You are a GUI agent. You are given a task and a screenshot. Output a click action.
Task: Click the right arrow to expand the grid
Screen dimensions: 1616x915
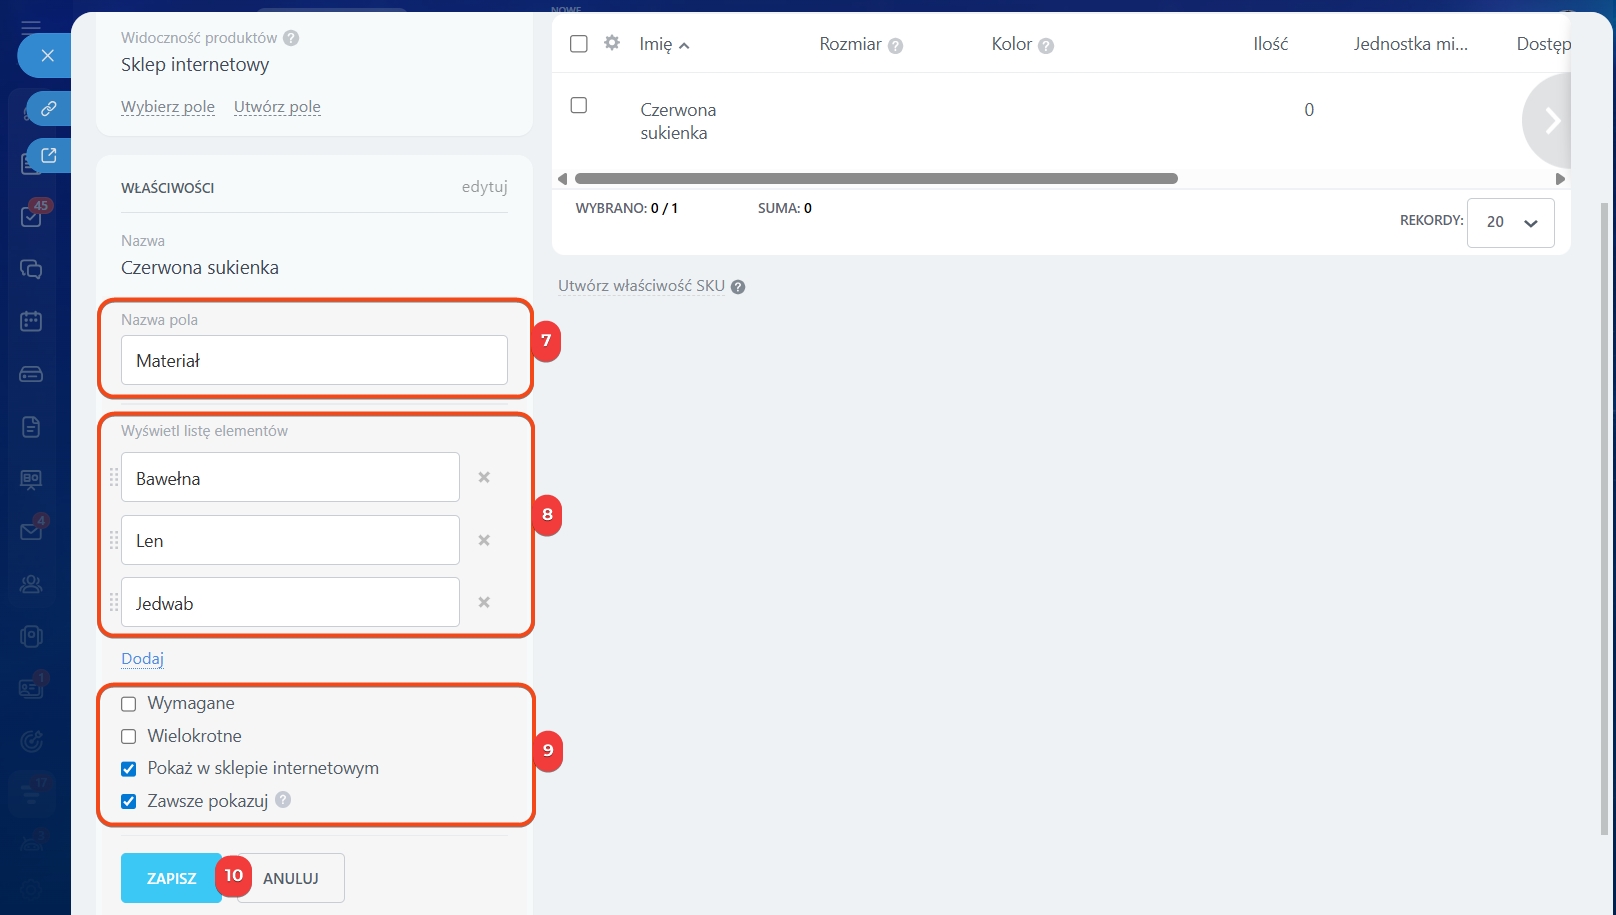(x=1551, y=121)
